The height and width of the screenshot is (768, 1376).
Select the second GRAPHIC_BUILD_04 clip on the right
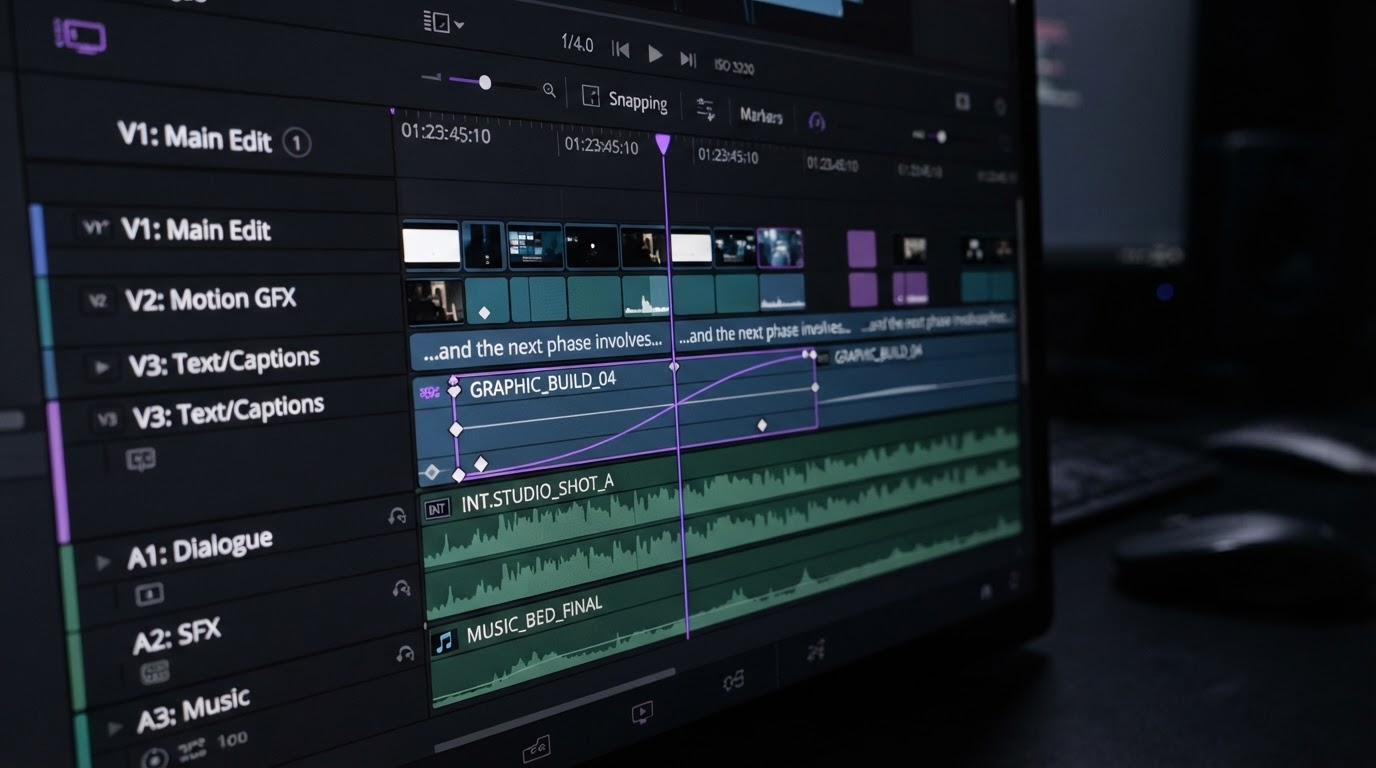878,354
